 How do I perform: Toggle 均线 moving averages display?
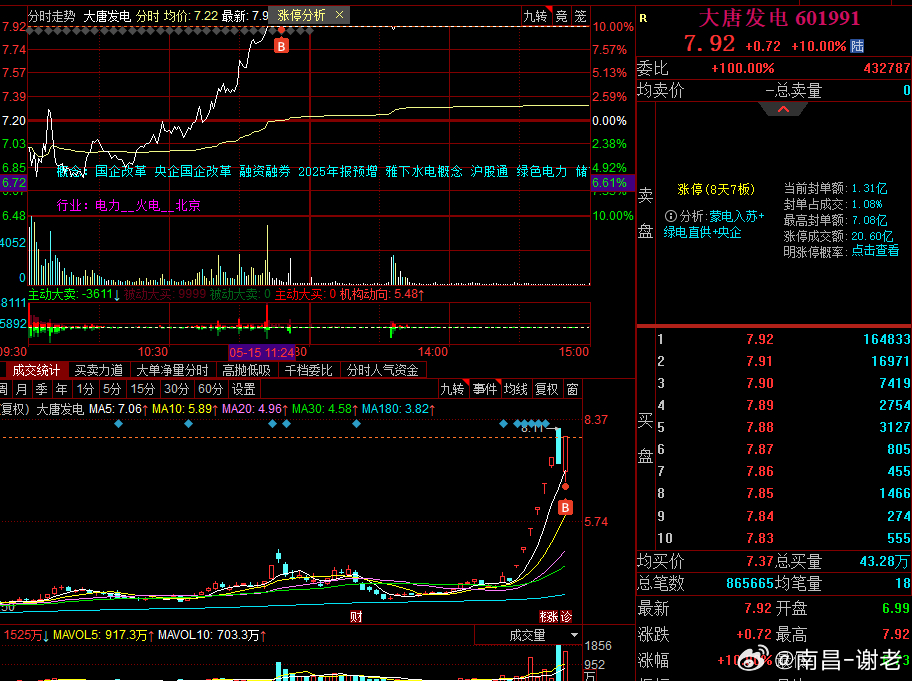pos(515,389)
